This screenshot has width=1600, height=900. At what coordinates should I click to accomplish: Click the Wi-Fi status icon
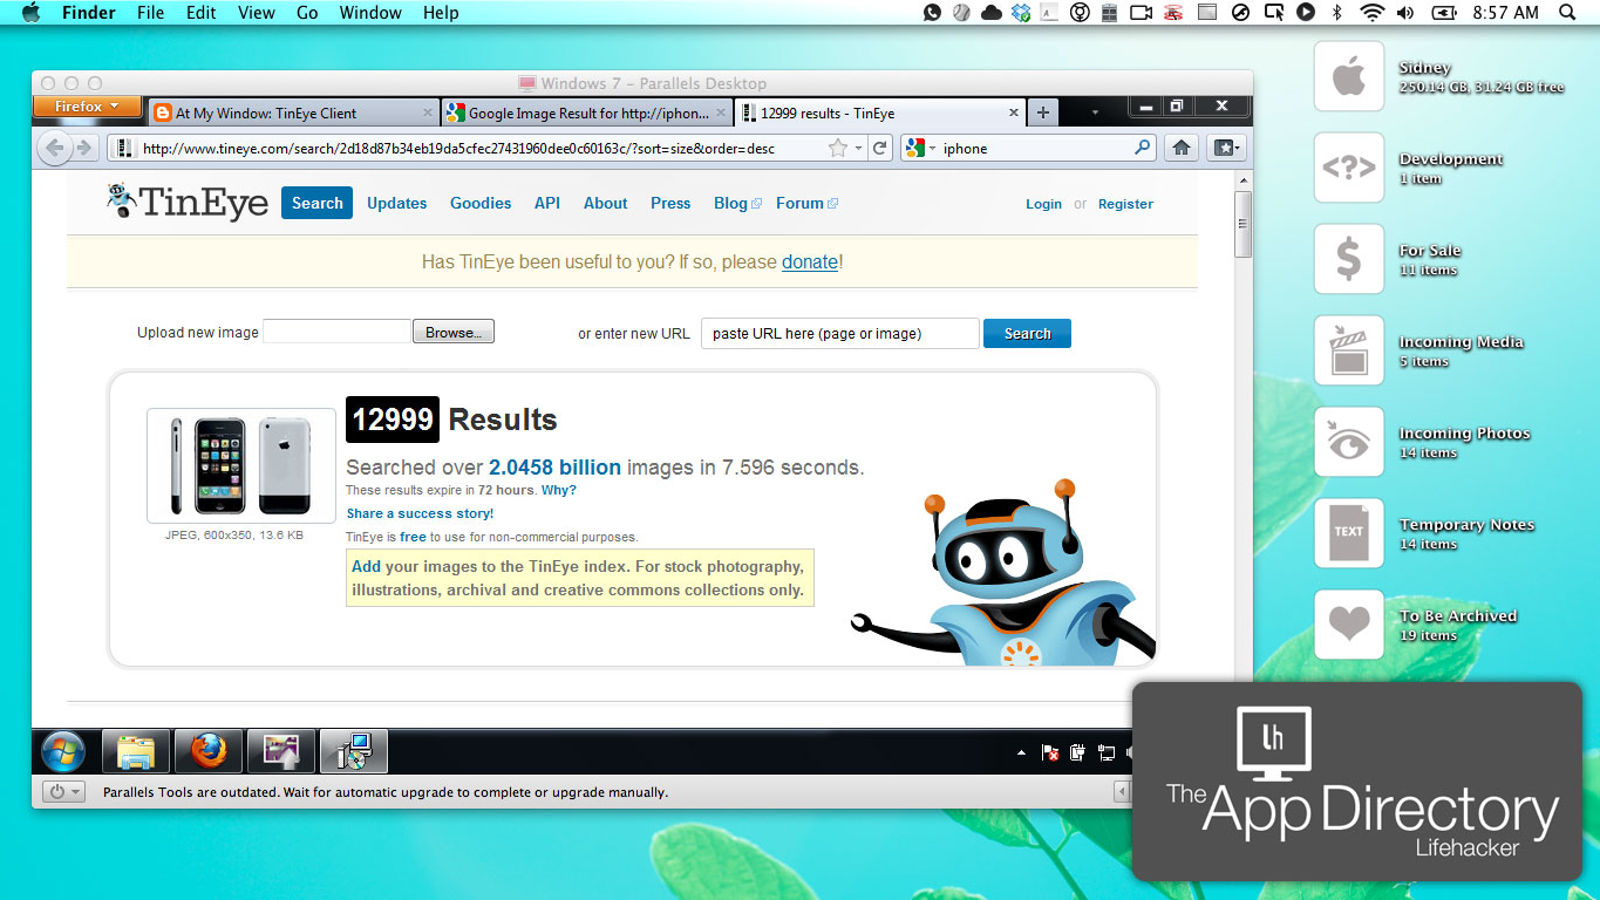1372,12
